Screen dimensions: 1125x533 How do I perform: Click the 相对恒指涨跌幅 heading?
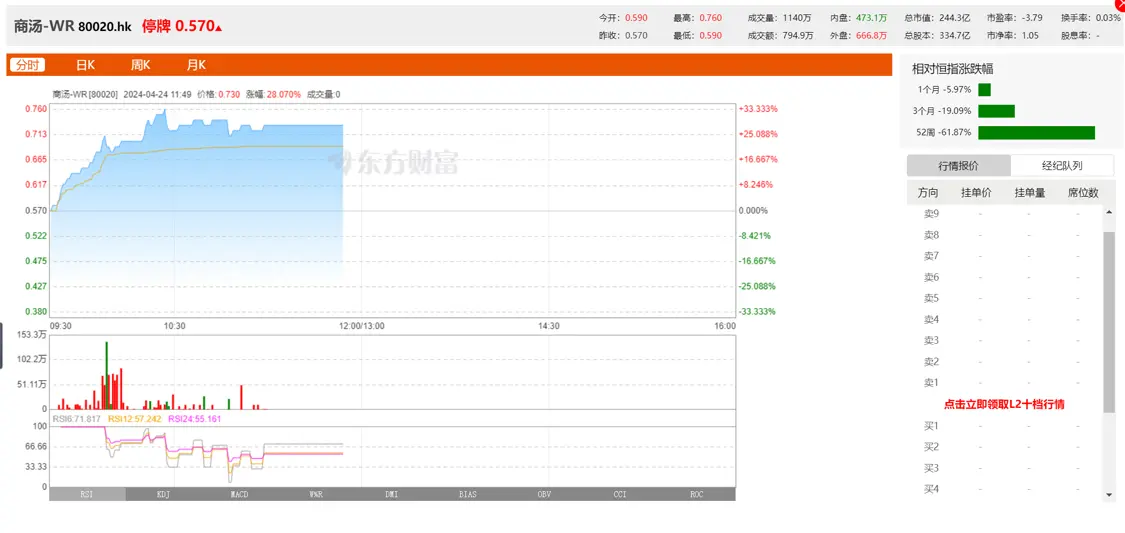(952, 68)
